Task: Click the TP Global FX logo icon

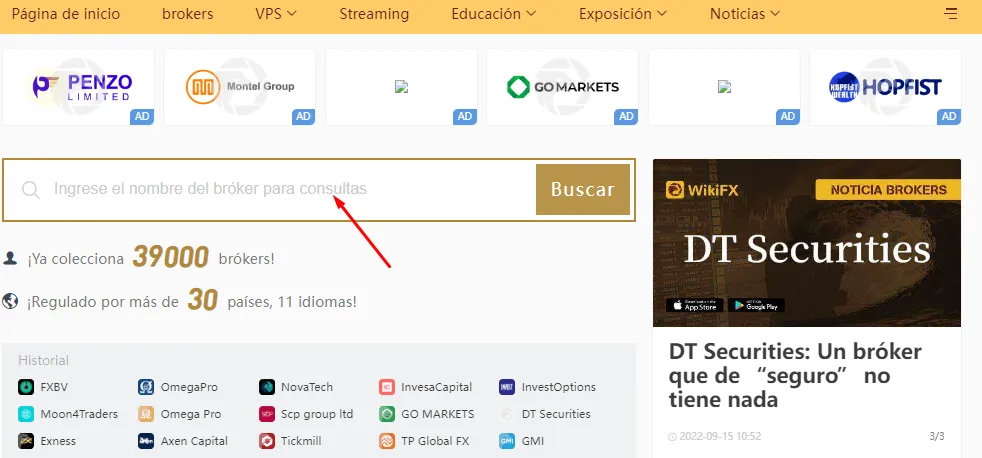Action: (x=387, y=441)
